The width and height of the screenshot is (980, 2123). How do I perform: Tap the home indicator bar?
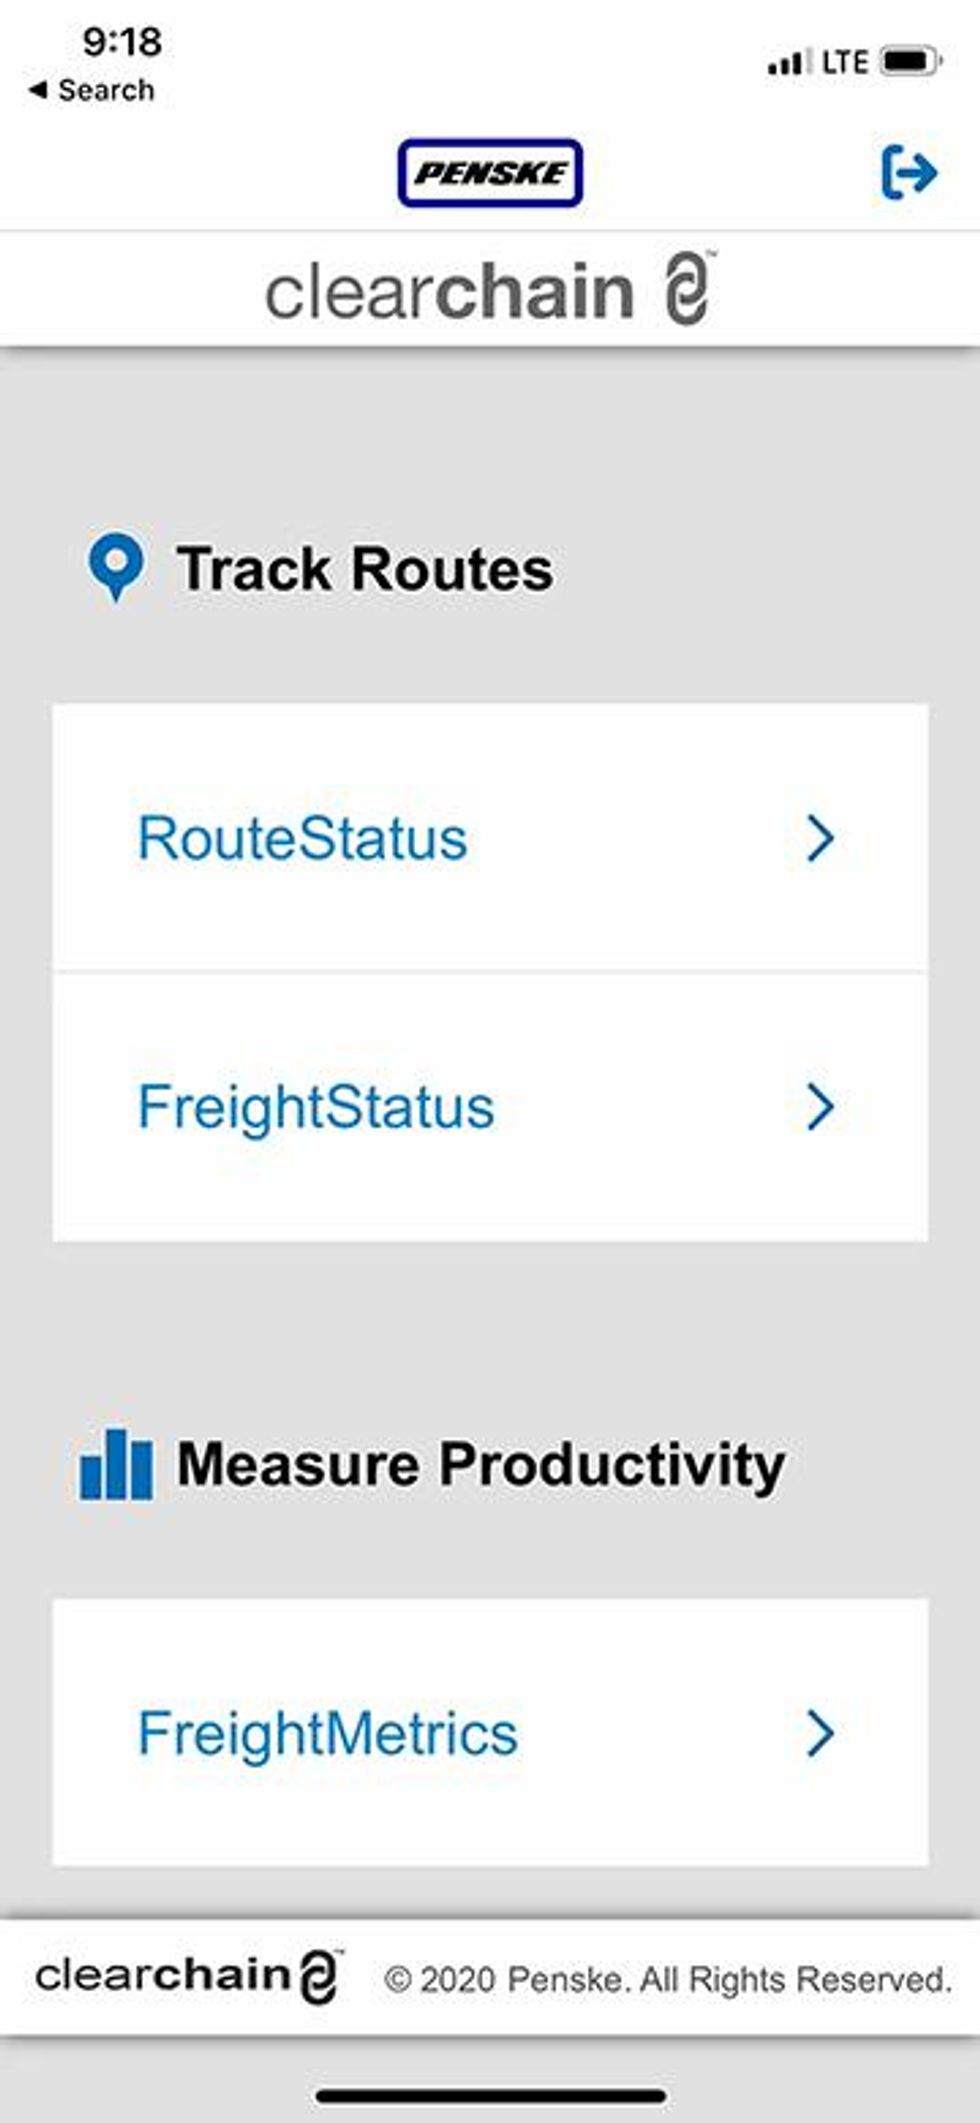[x=490, y=2096]
